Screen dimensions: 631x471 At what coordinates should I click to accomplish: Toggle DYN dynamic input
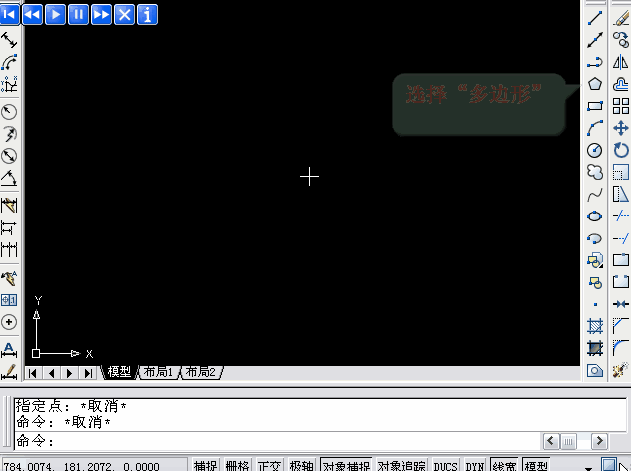[474, 465]
